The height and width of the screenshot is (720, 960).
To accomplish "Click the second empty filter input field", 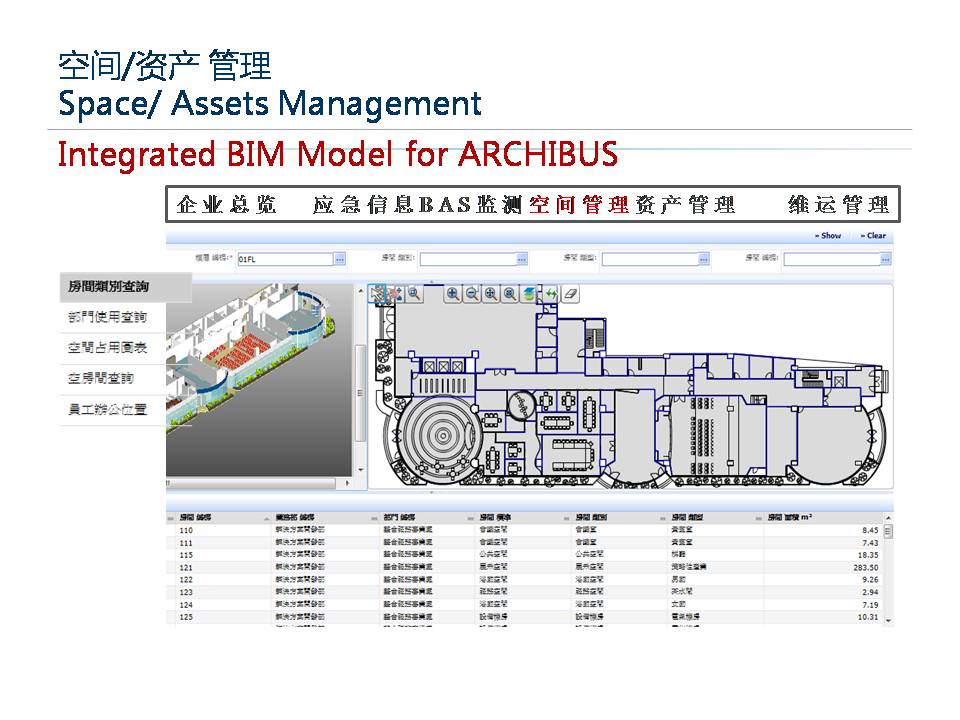I will tap(468, 260).
